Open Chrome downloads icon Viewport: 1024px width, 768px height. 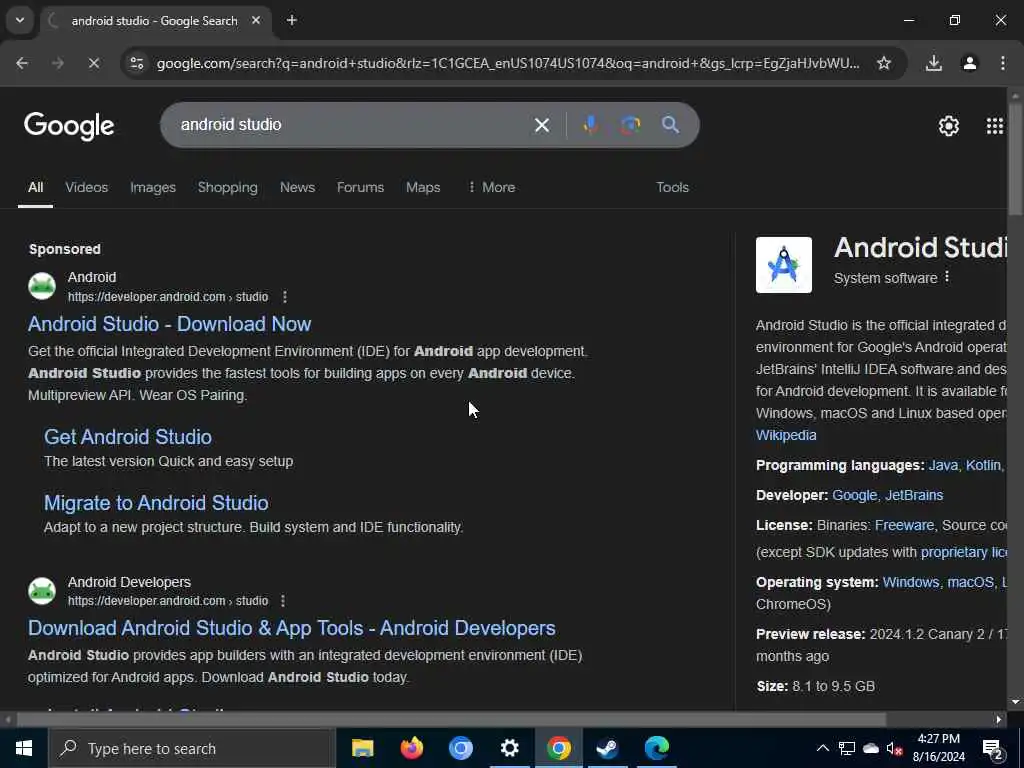[933, 63]
